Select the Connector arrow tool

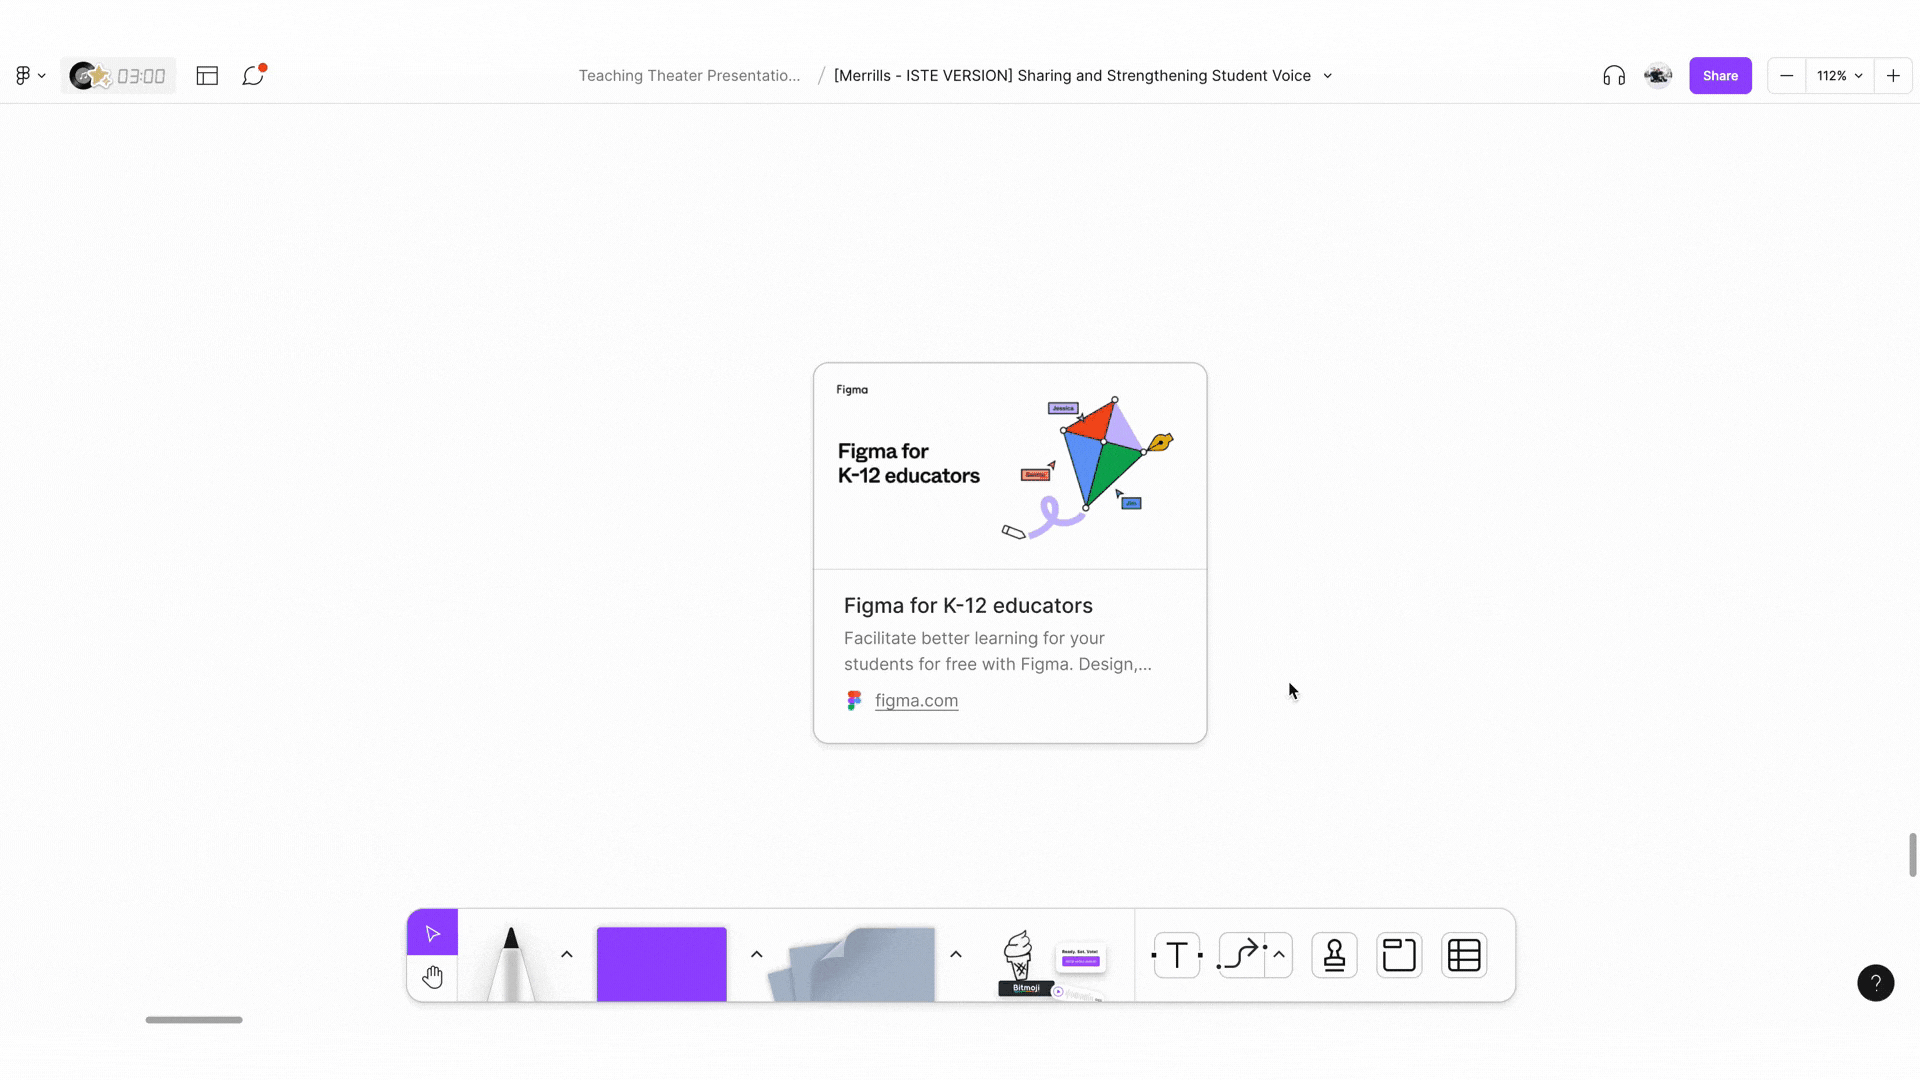1244,955
